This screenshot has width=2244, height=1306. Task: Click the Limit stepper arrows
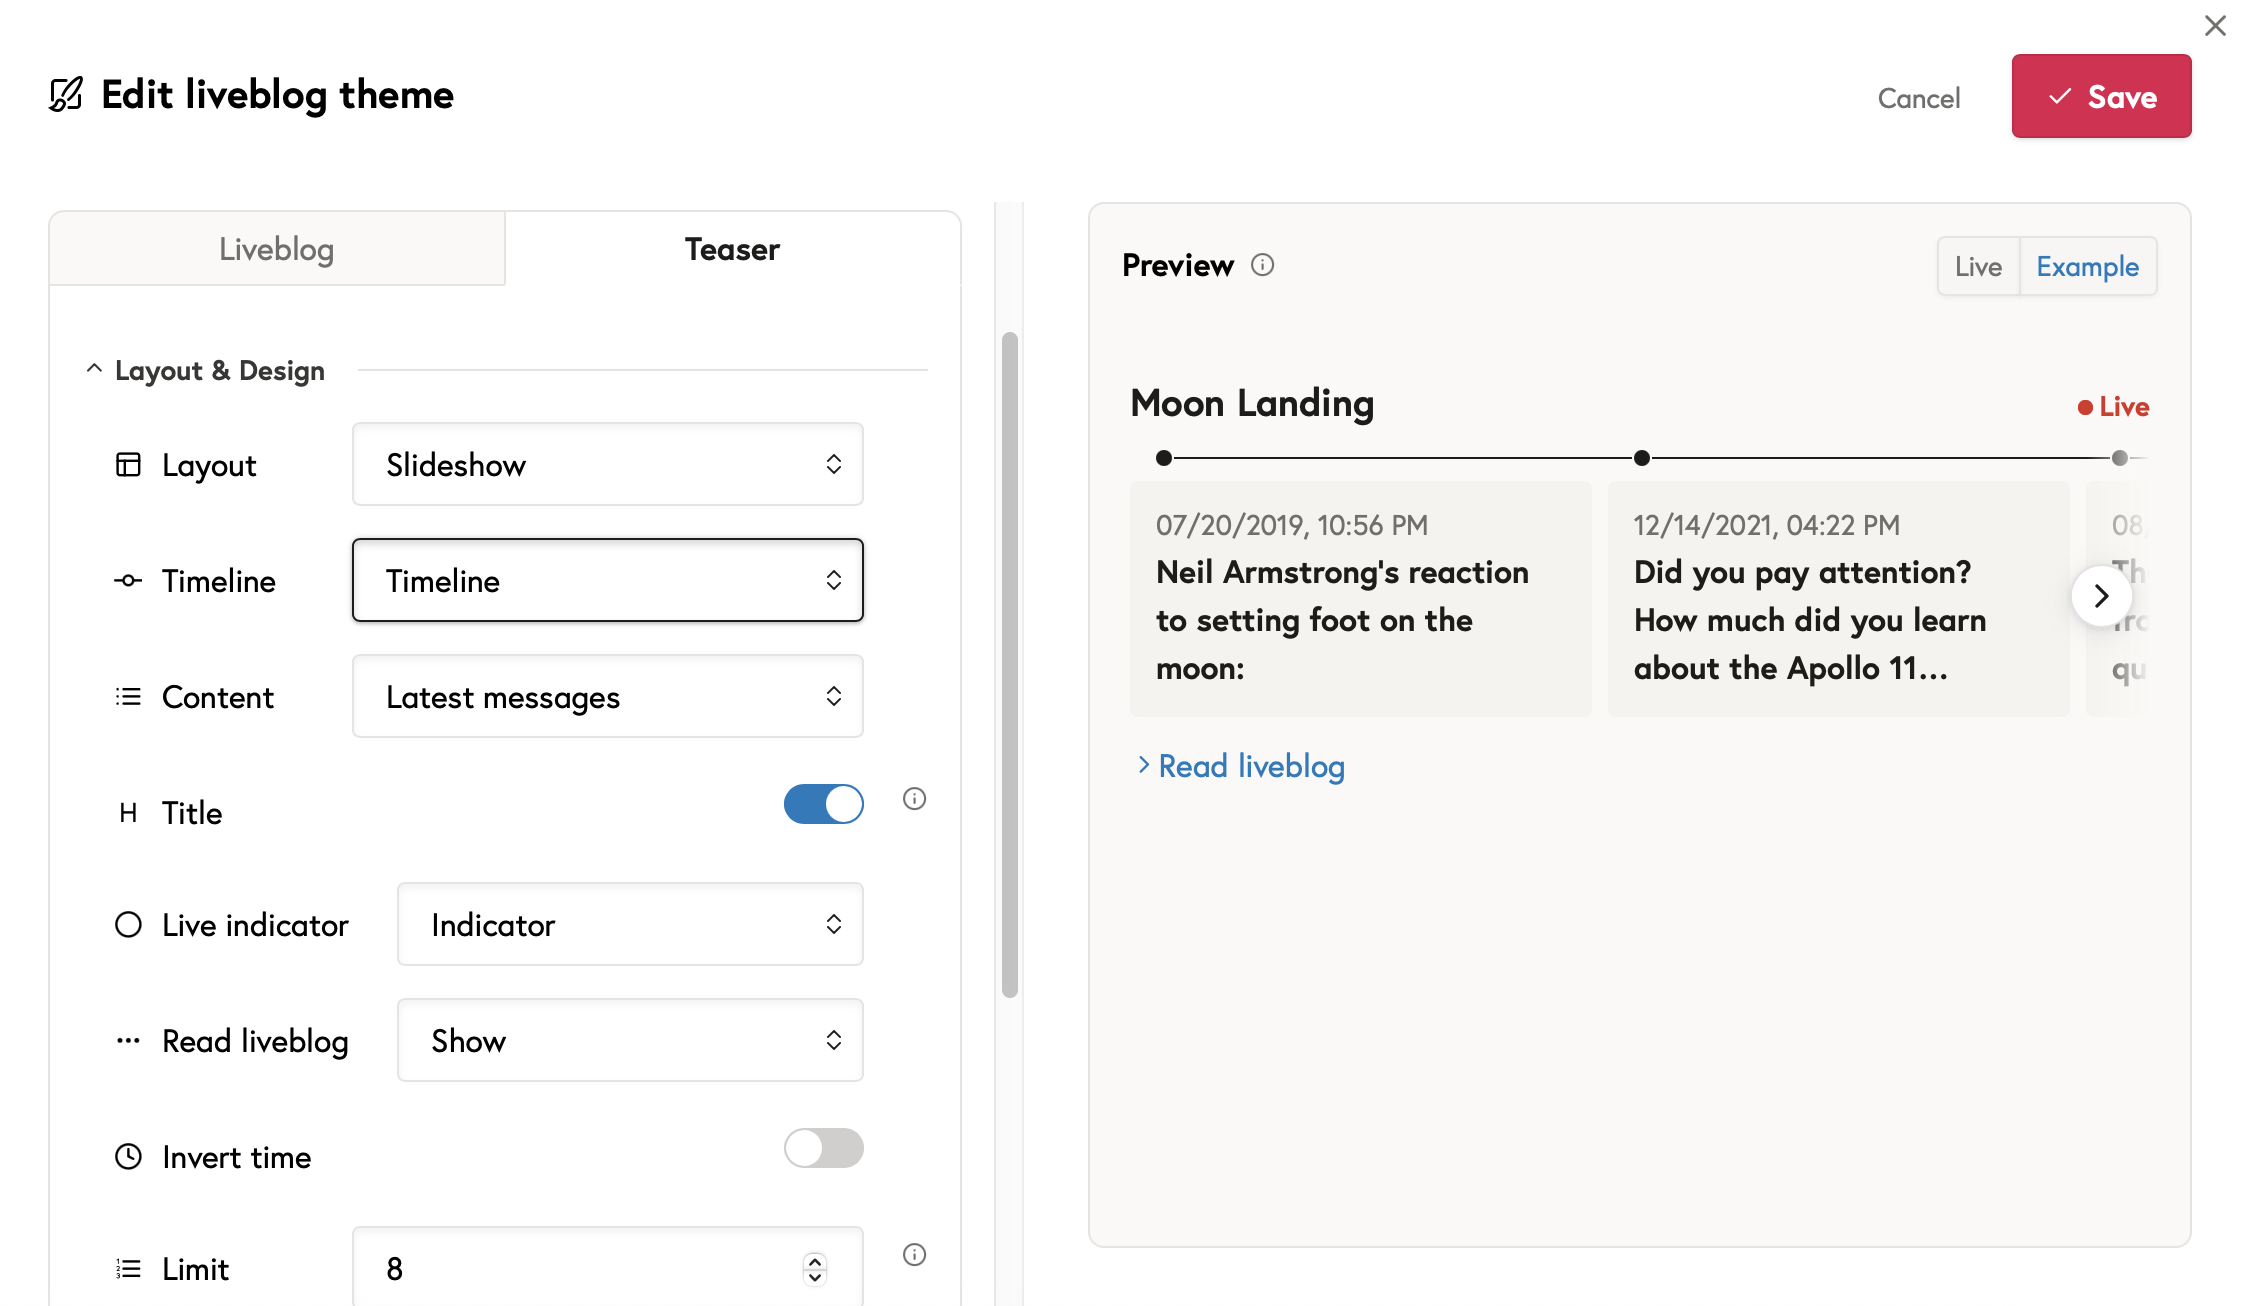tap(815, 1269)
